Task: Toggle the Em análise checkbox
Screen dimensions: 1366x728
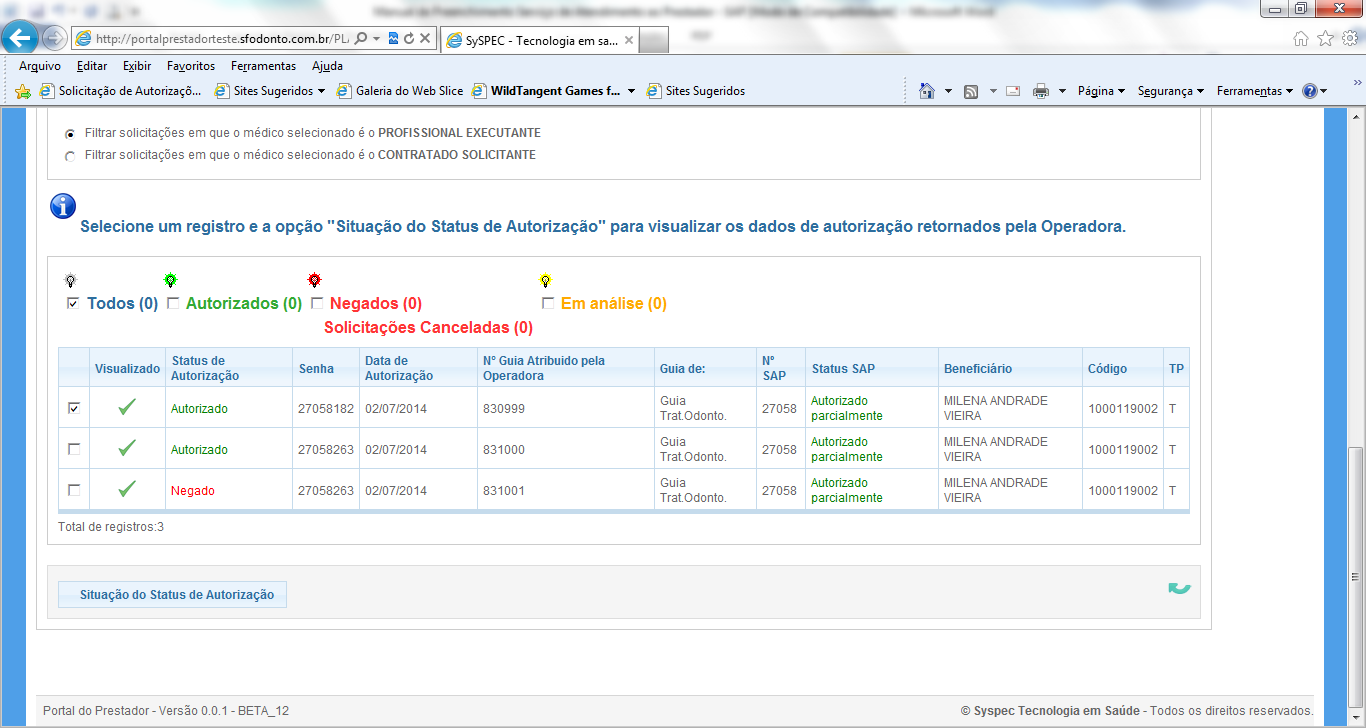Action: (x=548, y=303)
